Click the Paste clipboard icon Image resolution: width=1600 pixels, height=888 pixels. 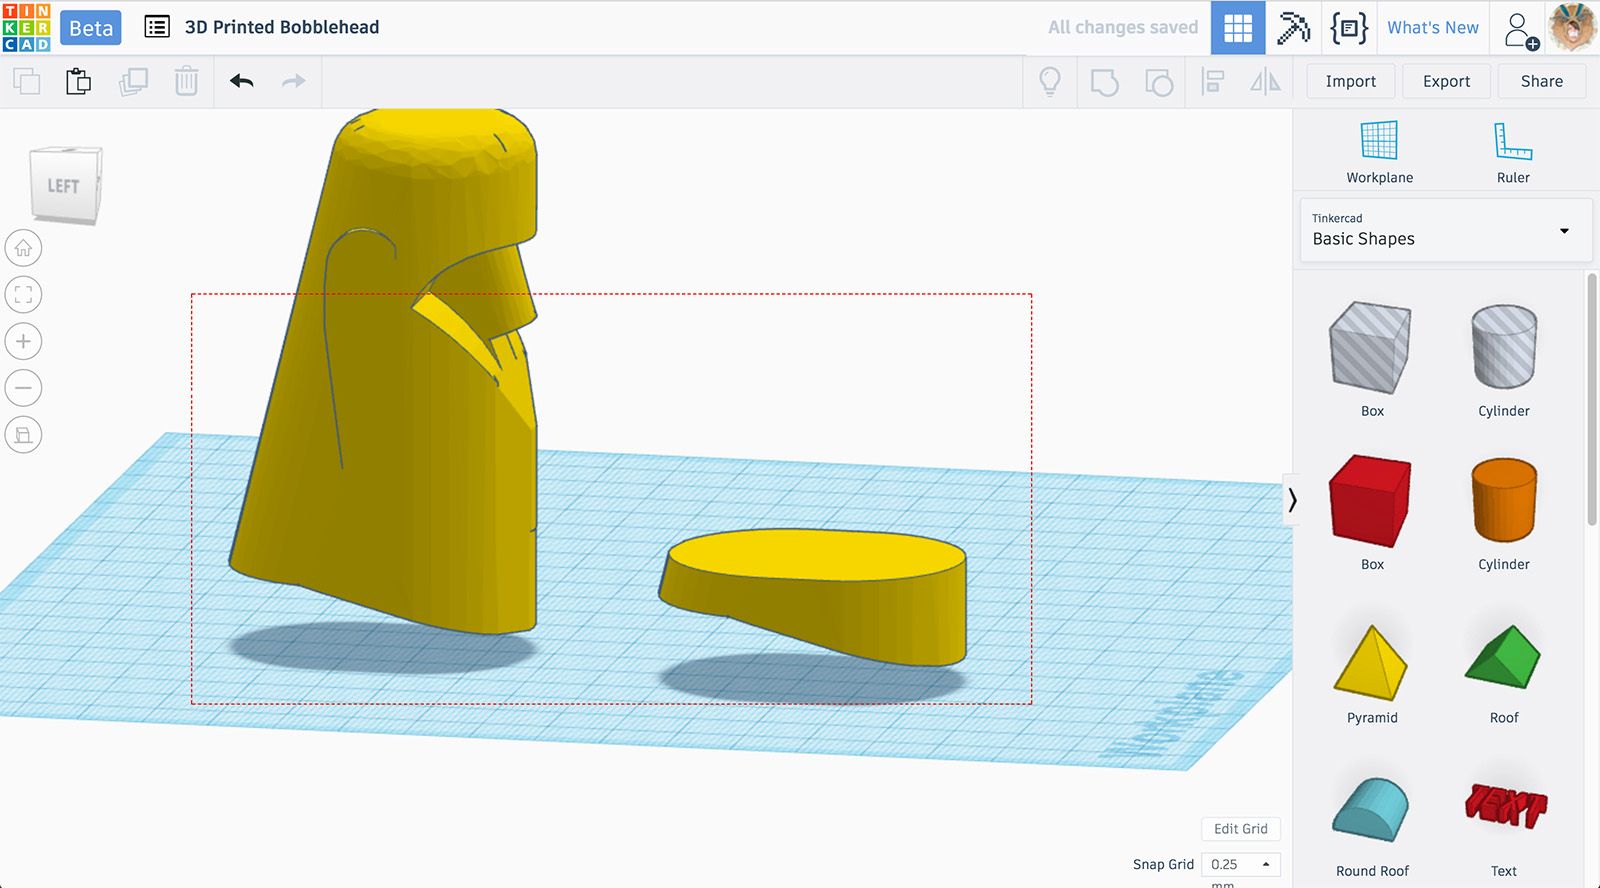[79, 81]
